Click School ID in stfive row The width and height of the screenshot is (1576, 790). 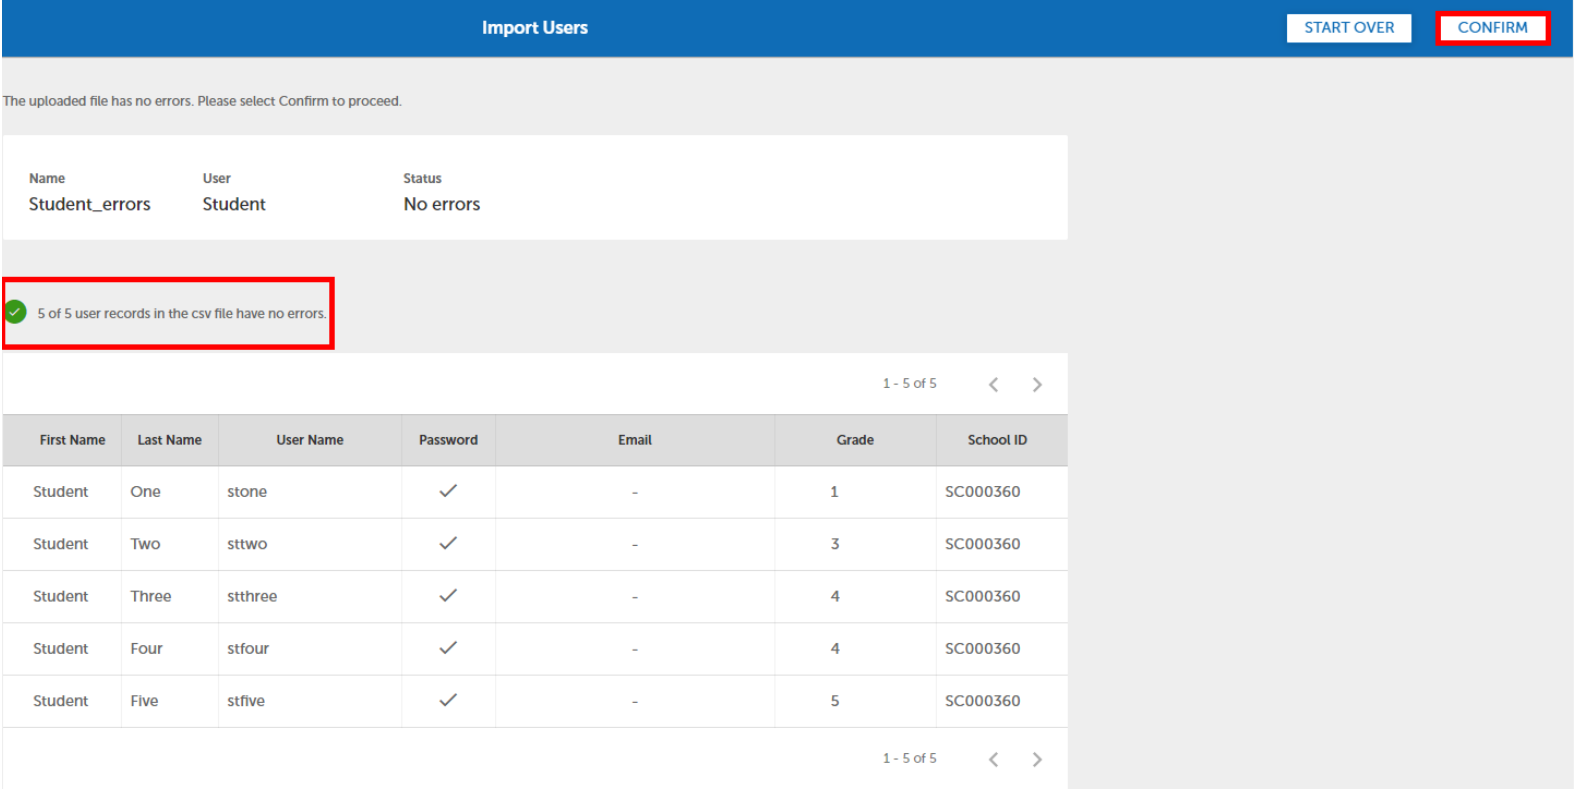[983, 701]
